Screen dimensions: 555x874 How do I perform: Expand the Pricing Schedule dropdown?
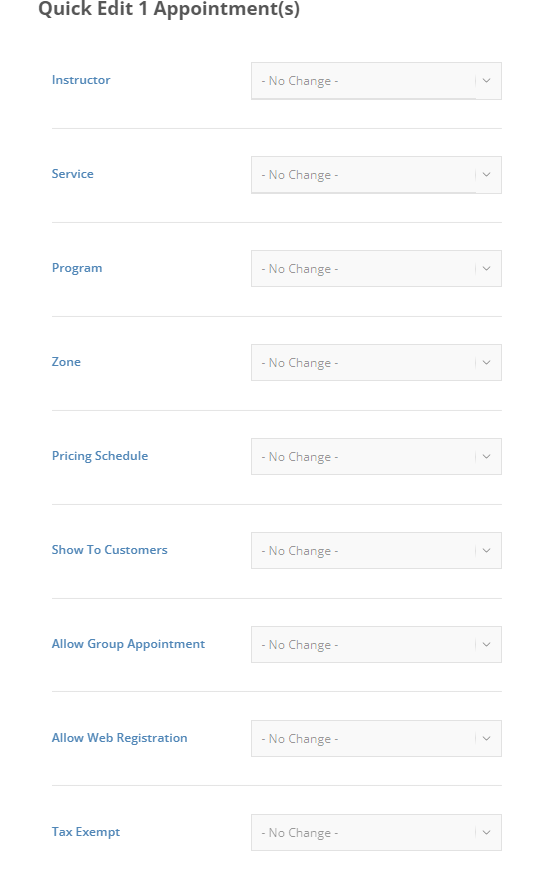[376, 457]
